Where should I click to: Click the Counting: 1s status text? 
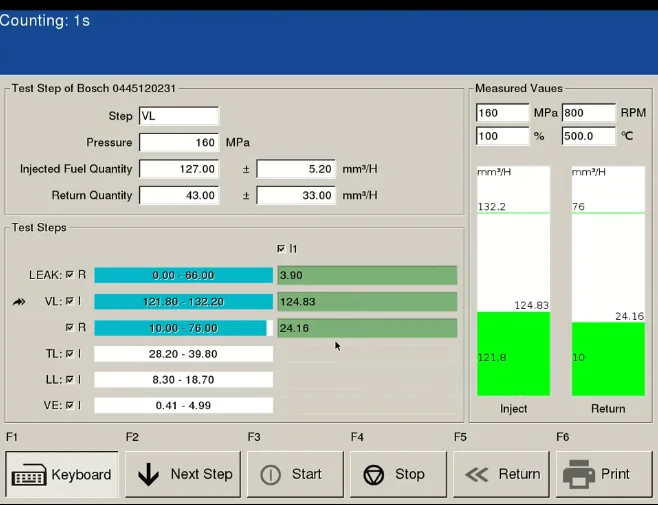tap(44, 21)
